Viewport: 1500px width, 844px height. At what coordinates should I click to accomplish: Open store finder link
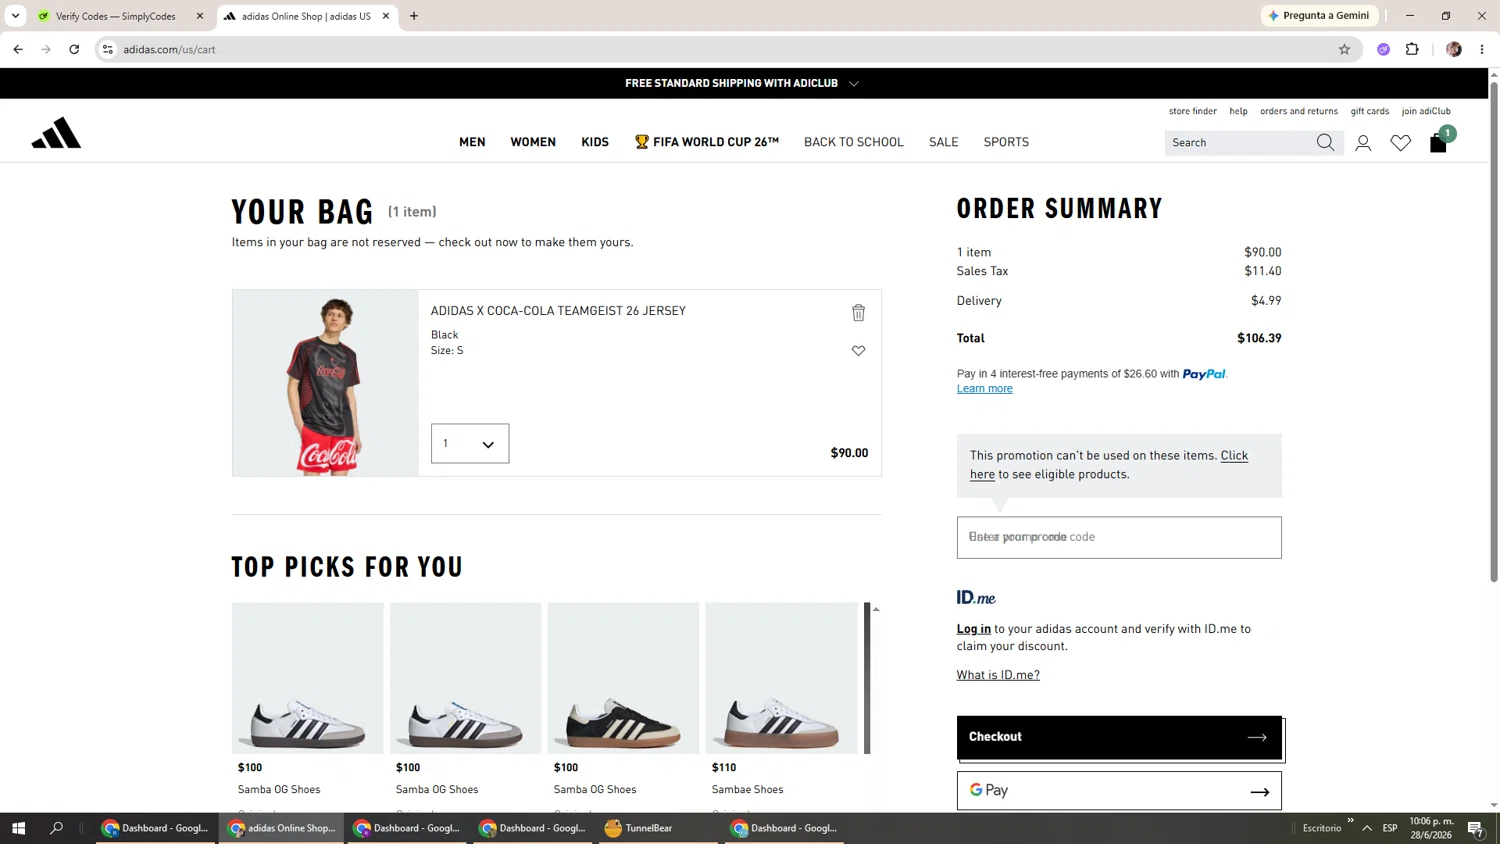click(x=1192, y=111)
